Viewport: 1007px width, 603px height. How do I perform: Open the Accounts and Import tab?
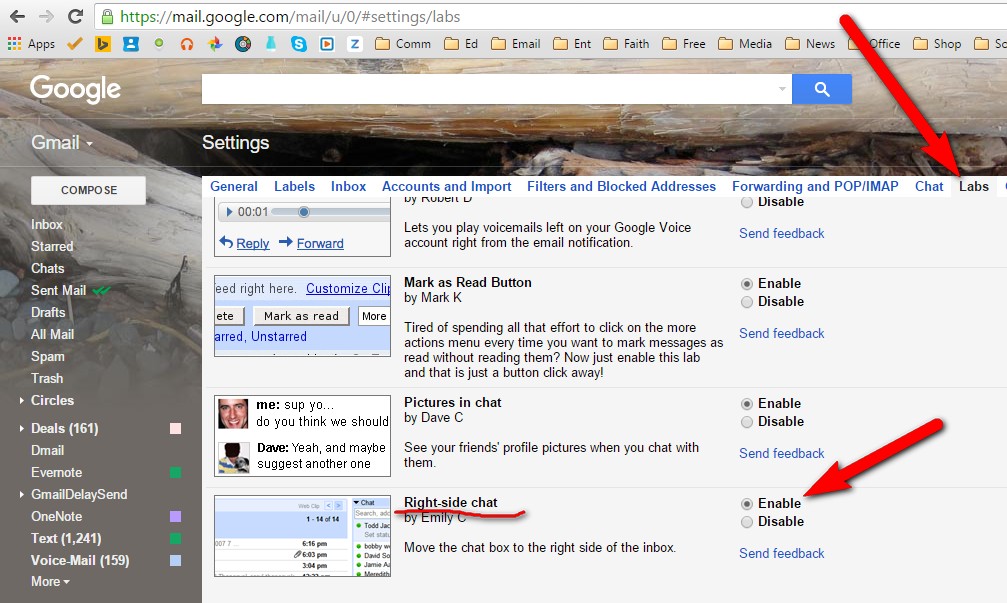tap(446, 186)
